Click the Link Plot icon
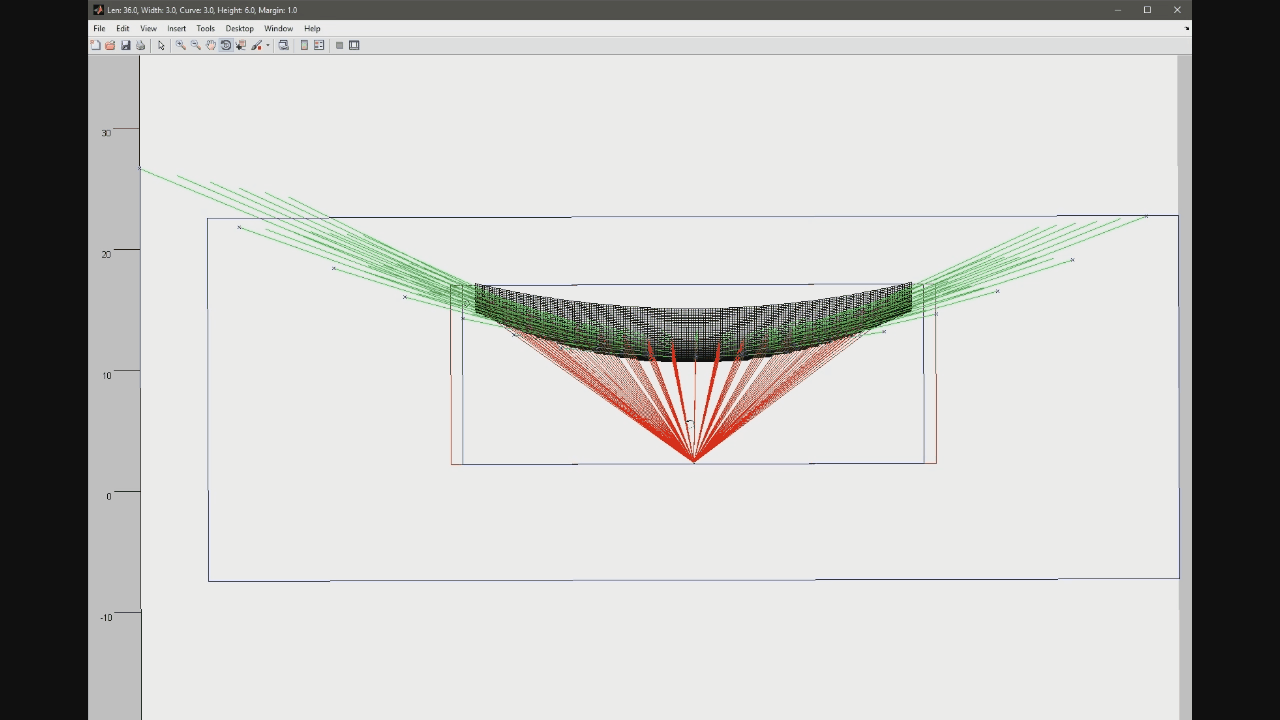Viewport: 1280px width, 720px height. 284,45
